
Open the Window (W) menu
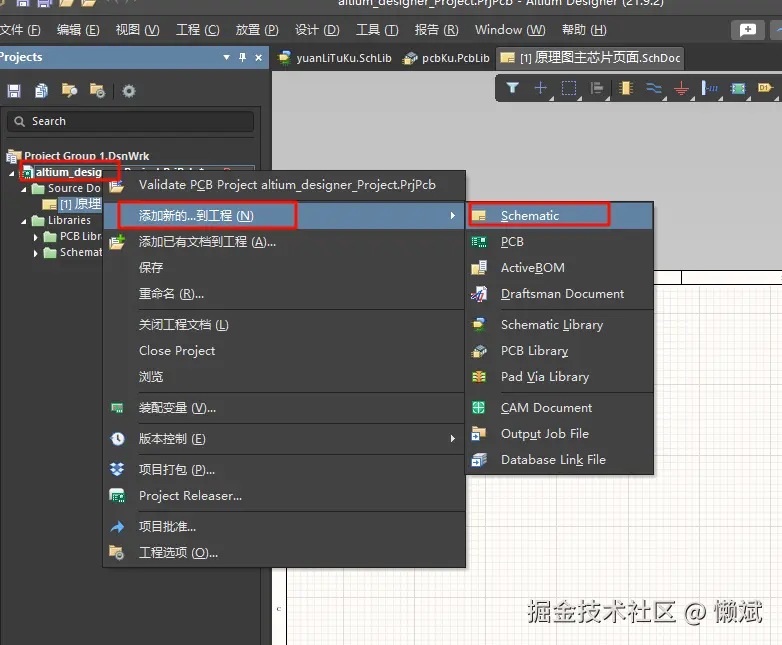click(x=510, y=30)
